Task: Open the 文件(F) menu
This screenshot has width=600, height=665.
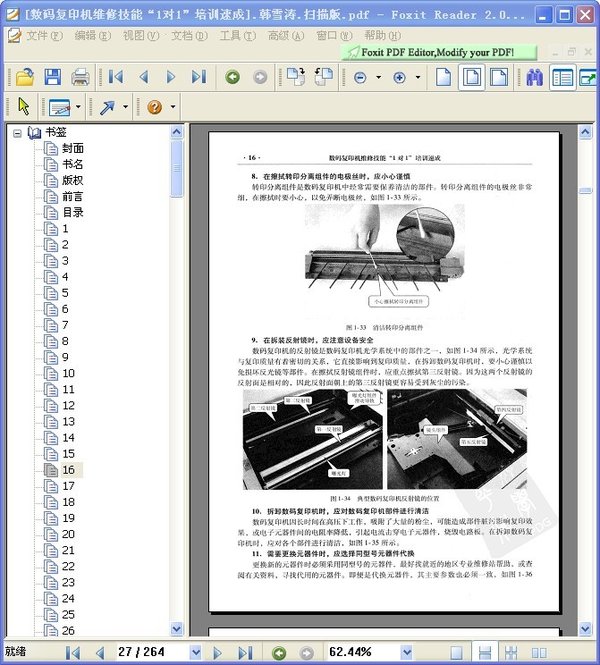Action: pyautogui.click(x=44, y=36)
